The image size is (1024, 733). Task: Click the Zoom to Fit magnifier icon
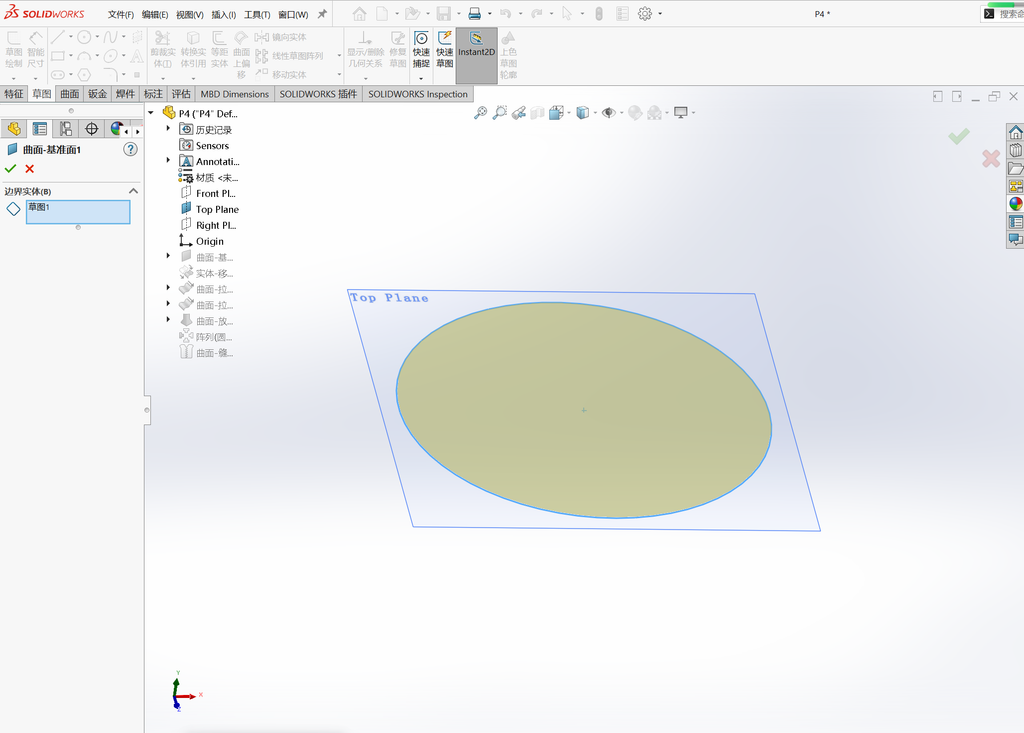[480, 113]
